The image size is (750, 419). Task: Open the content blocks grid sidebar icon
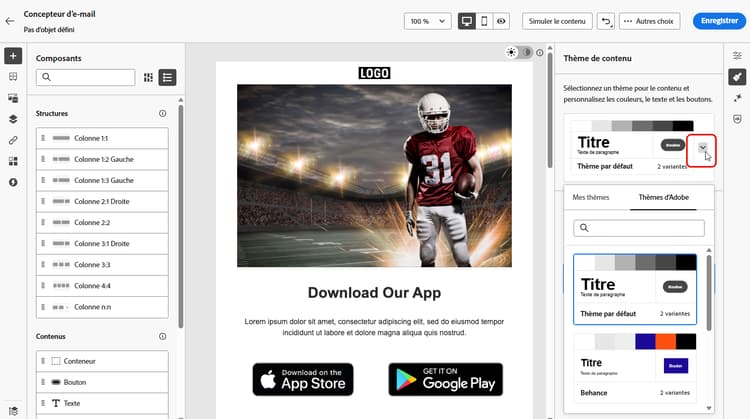click(13, 161)
